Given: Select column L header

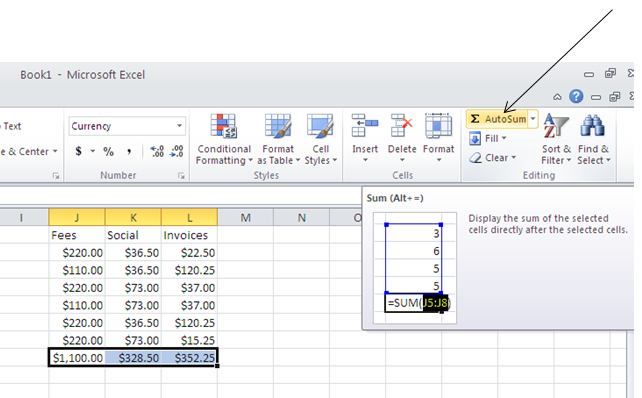Looking at the screenshot, I should click(189, 217).
